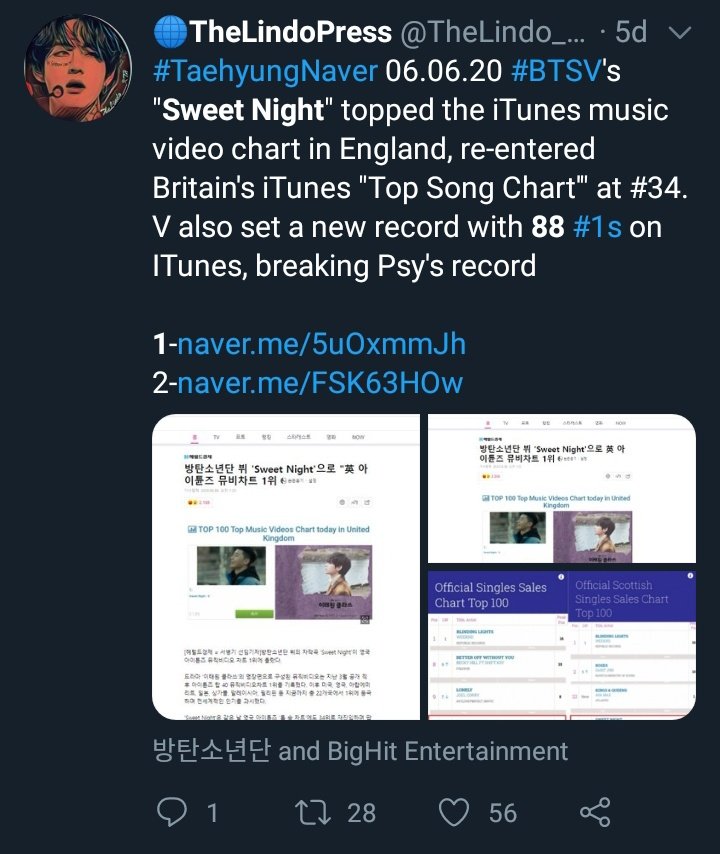The image size is (720, 854).
Task: View the Official Scottish Singles Chart image
Action: point(632,644)
